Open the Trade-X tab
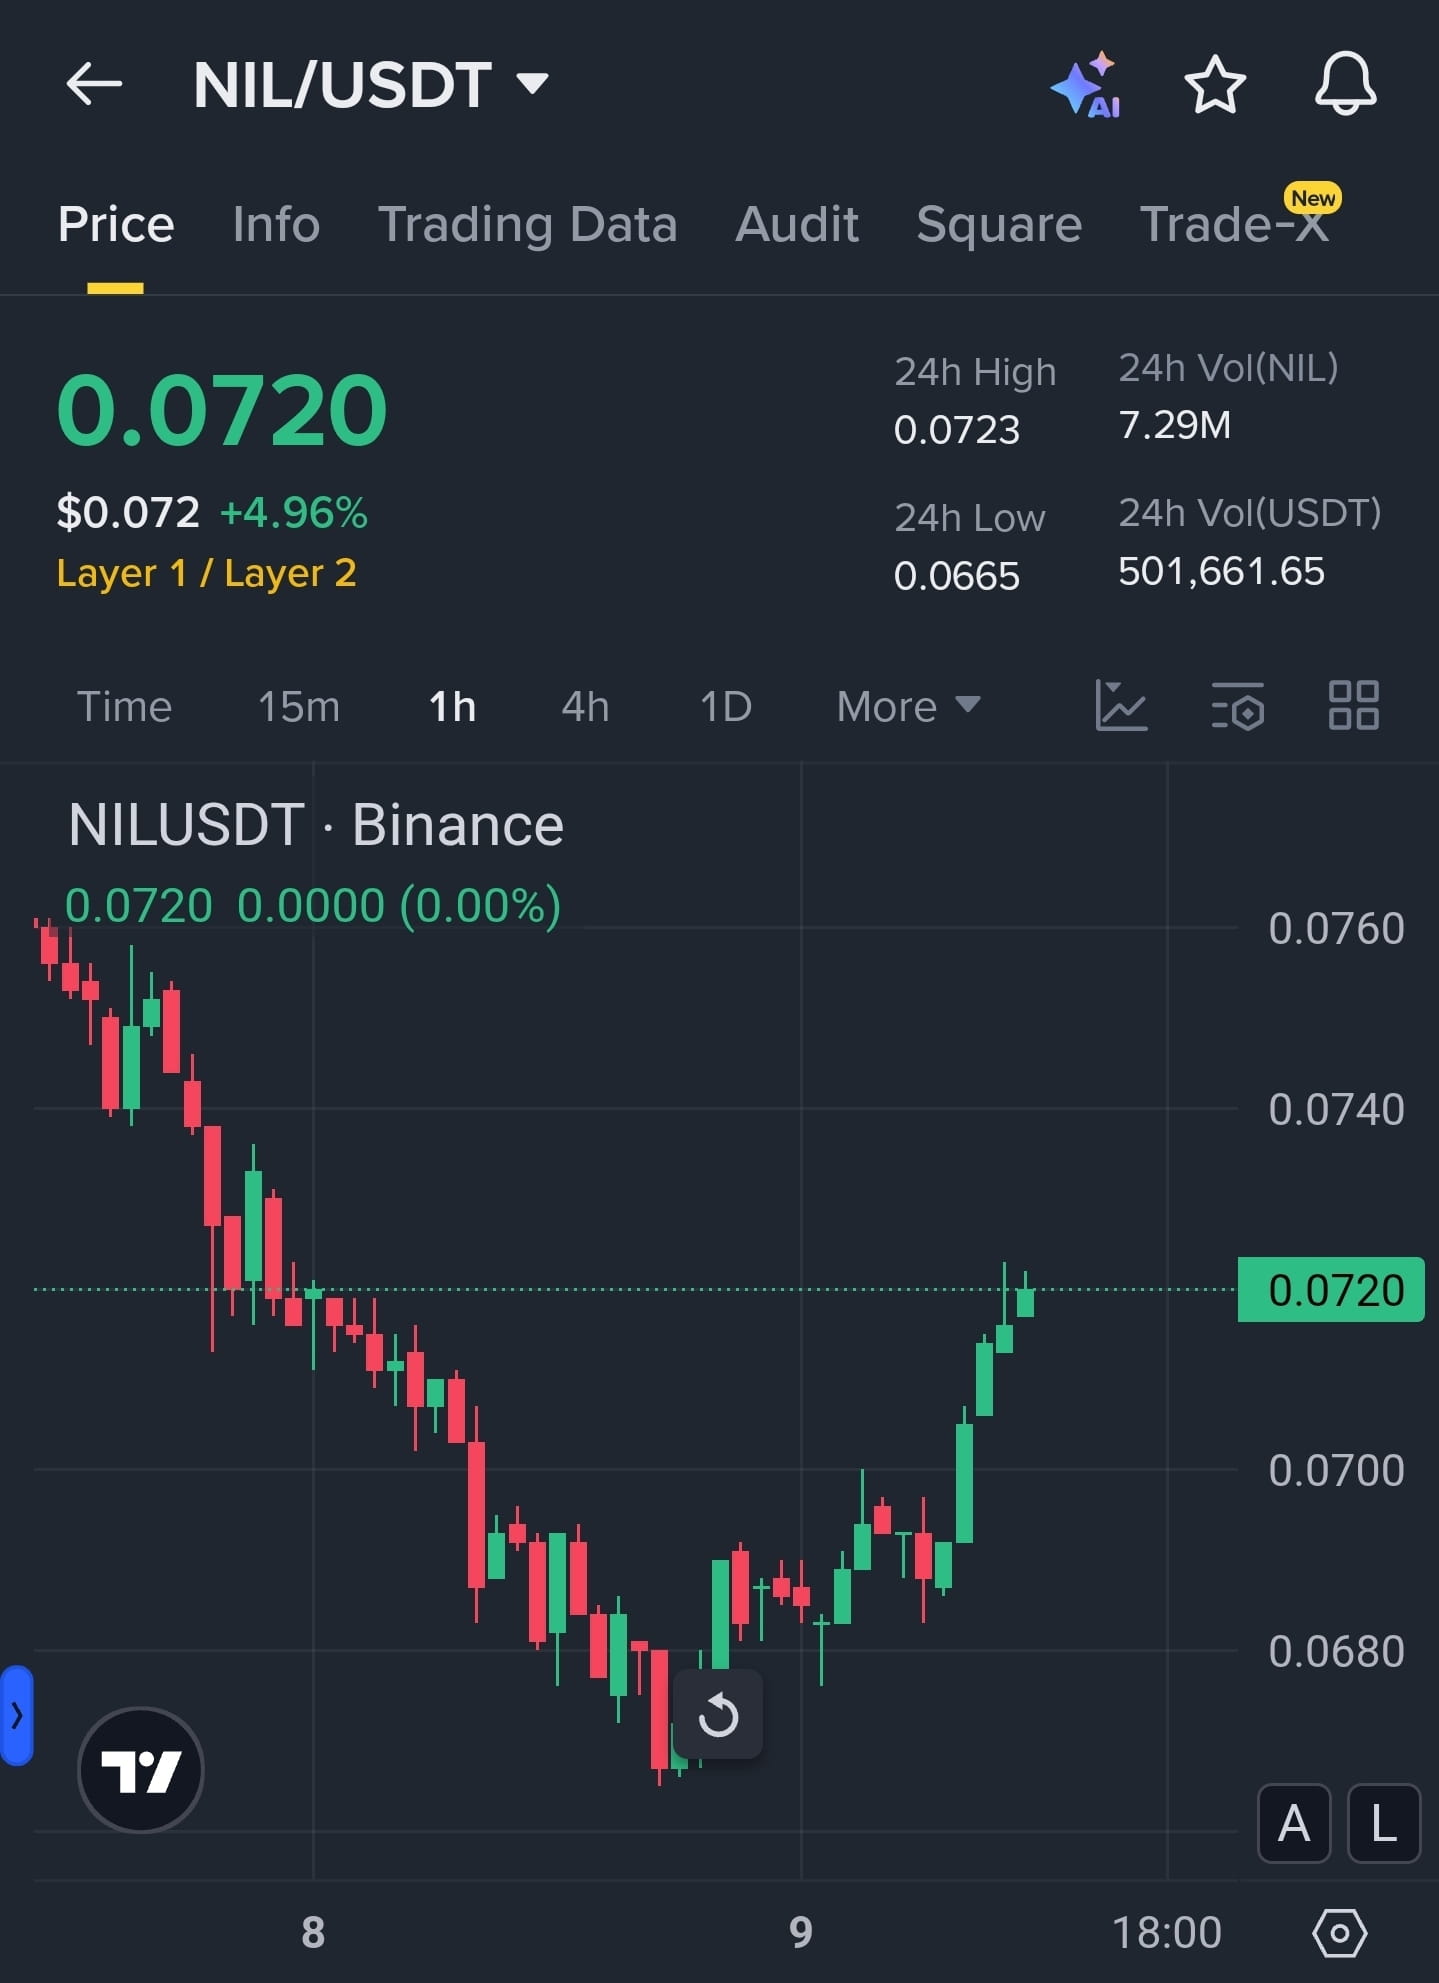Image resolution: width=1439 pixels, height=1983 pixels. tap(1235, 224)
